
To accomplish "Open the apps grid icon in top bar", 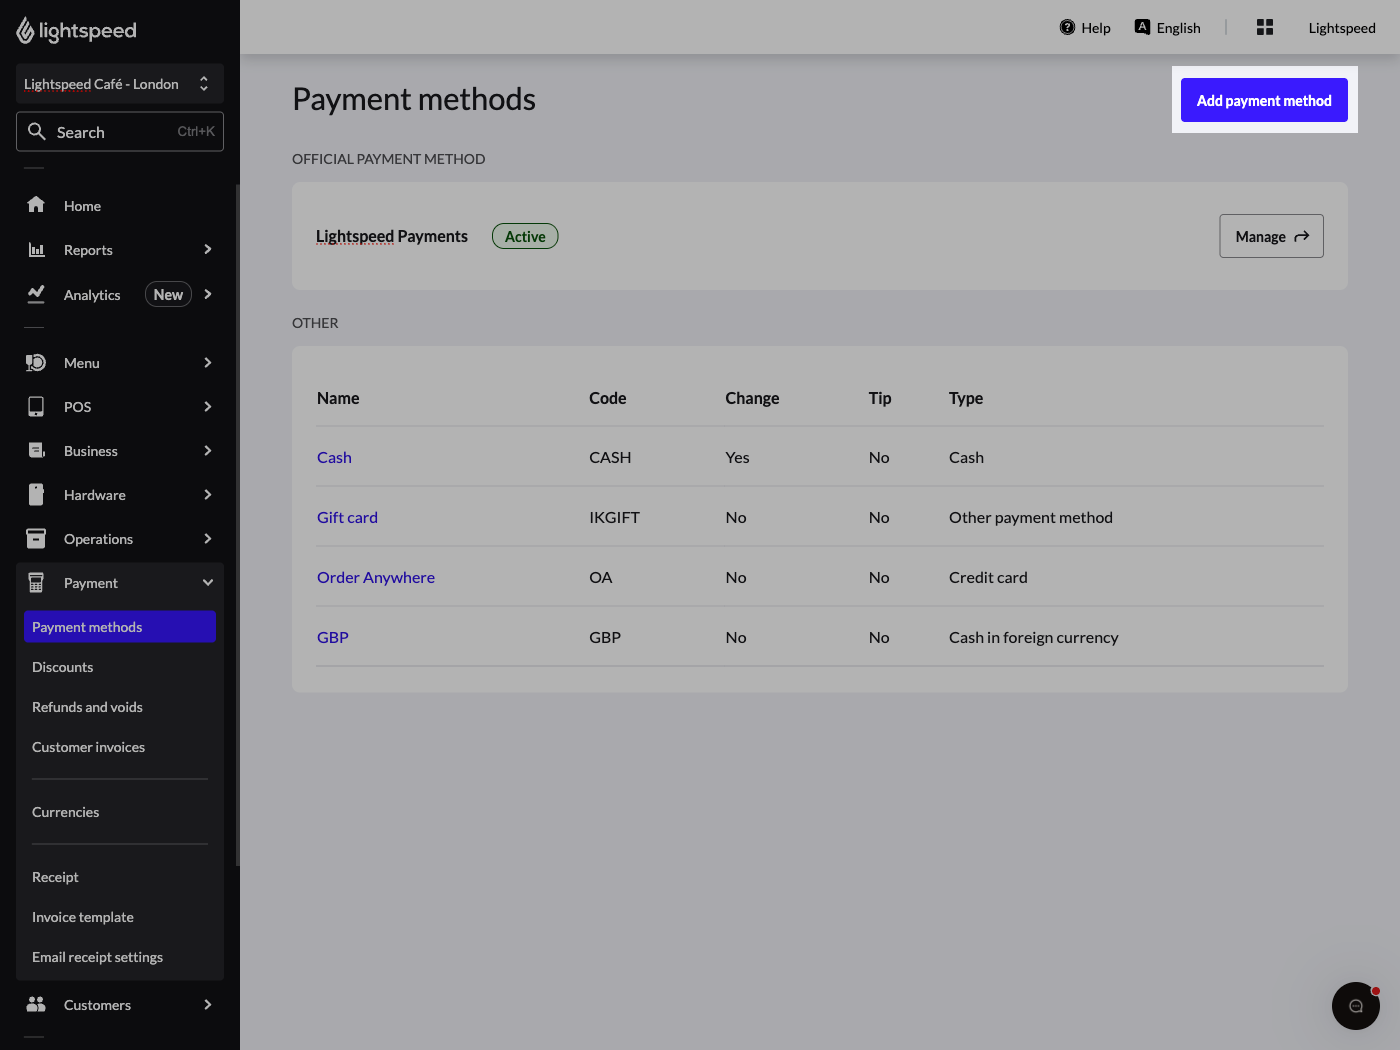I will [1264, 27].
